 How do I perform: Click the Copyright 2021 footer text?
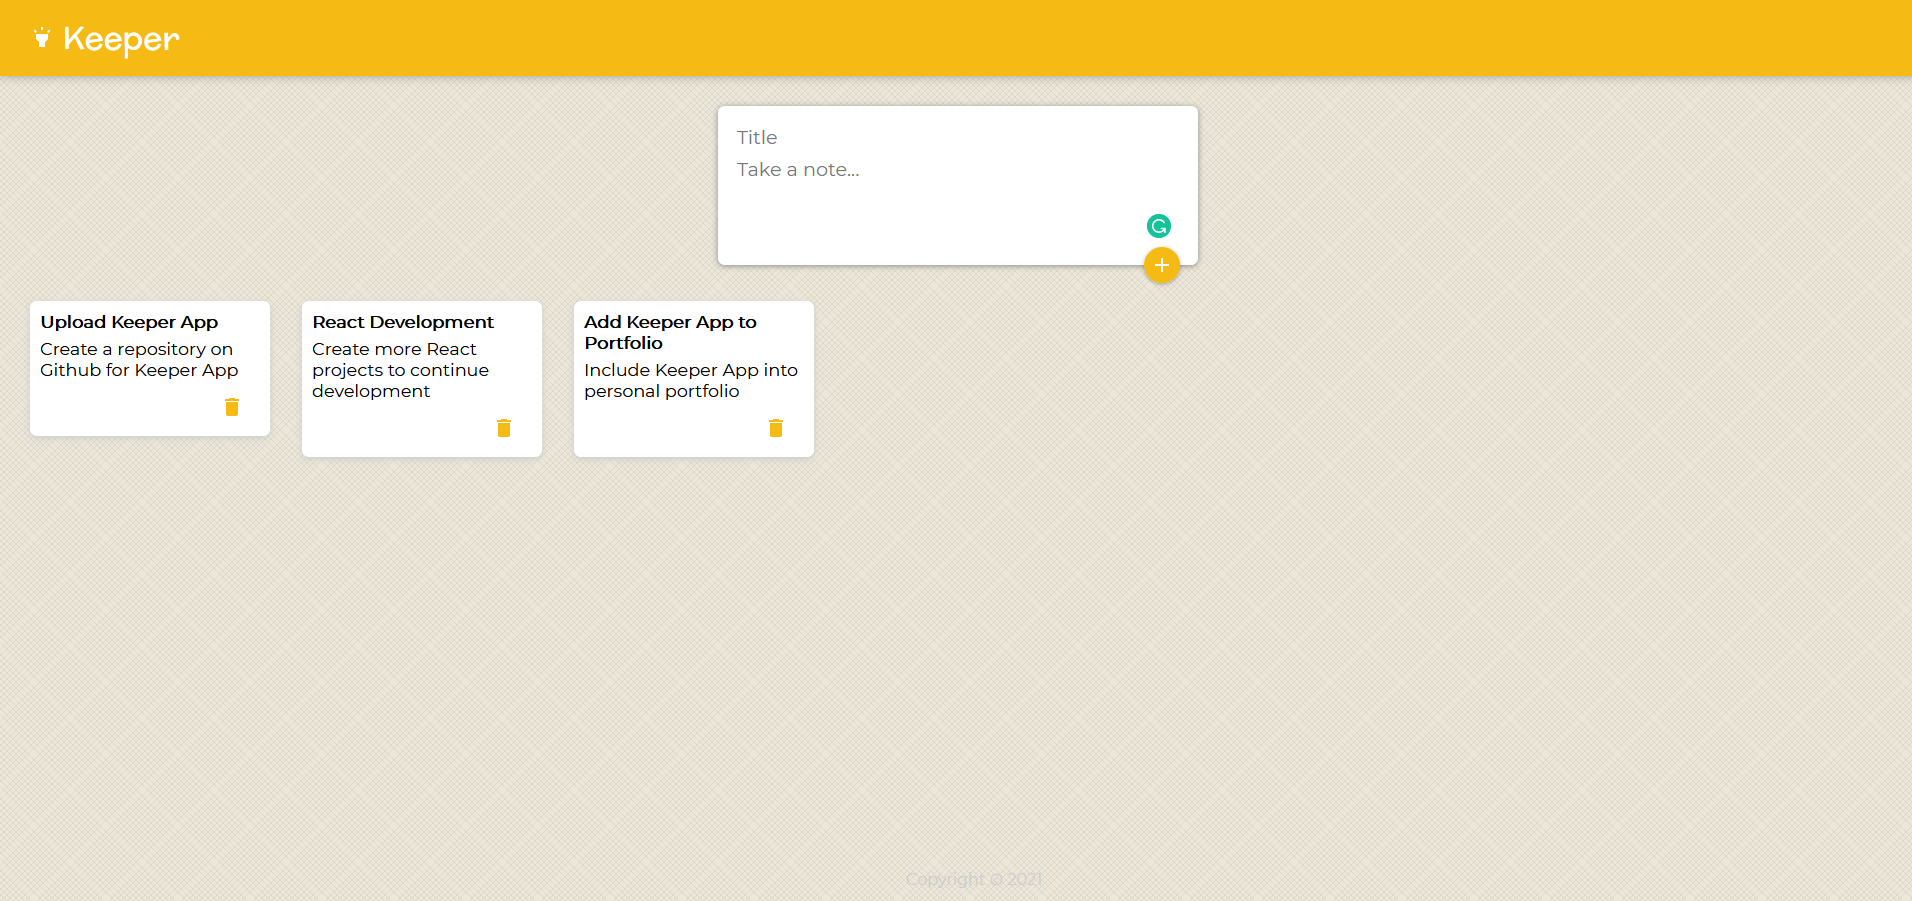pyautogui.click(x=974, y=880)
